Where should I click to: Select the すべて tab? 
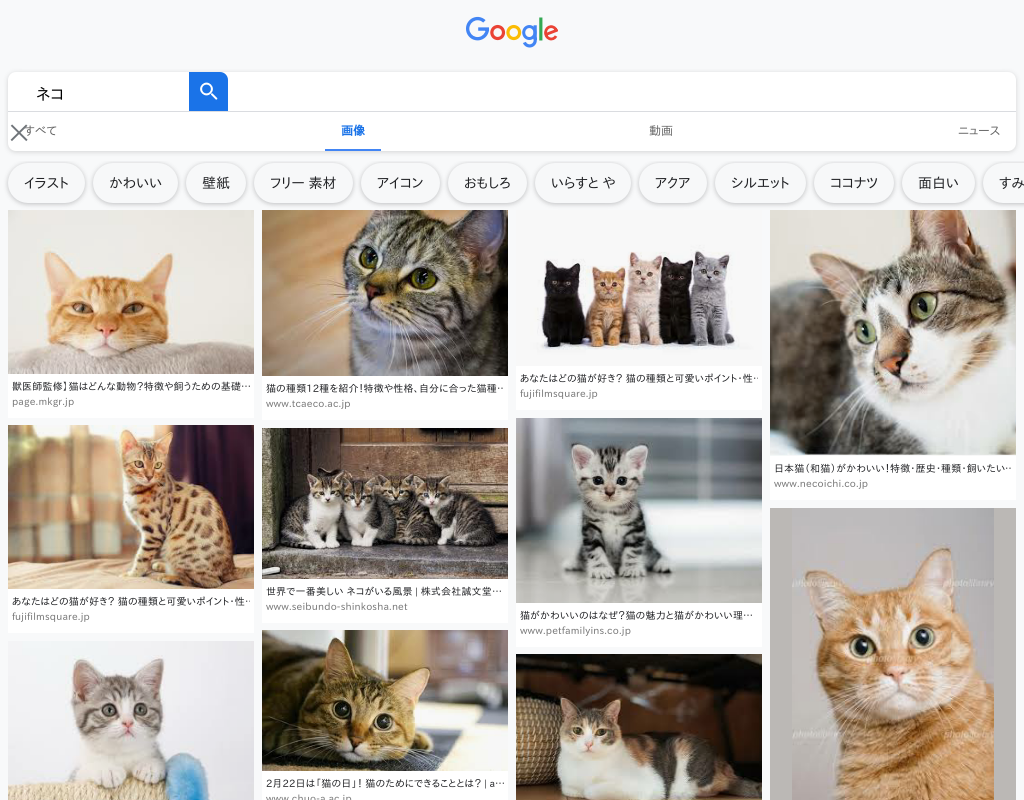[x=44, y=131]
